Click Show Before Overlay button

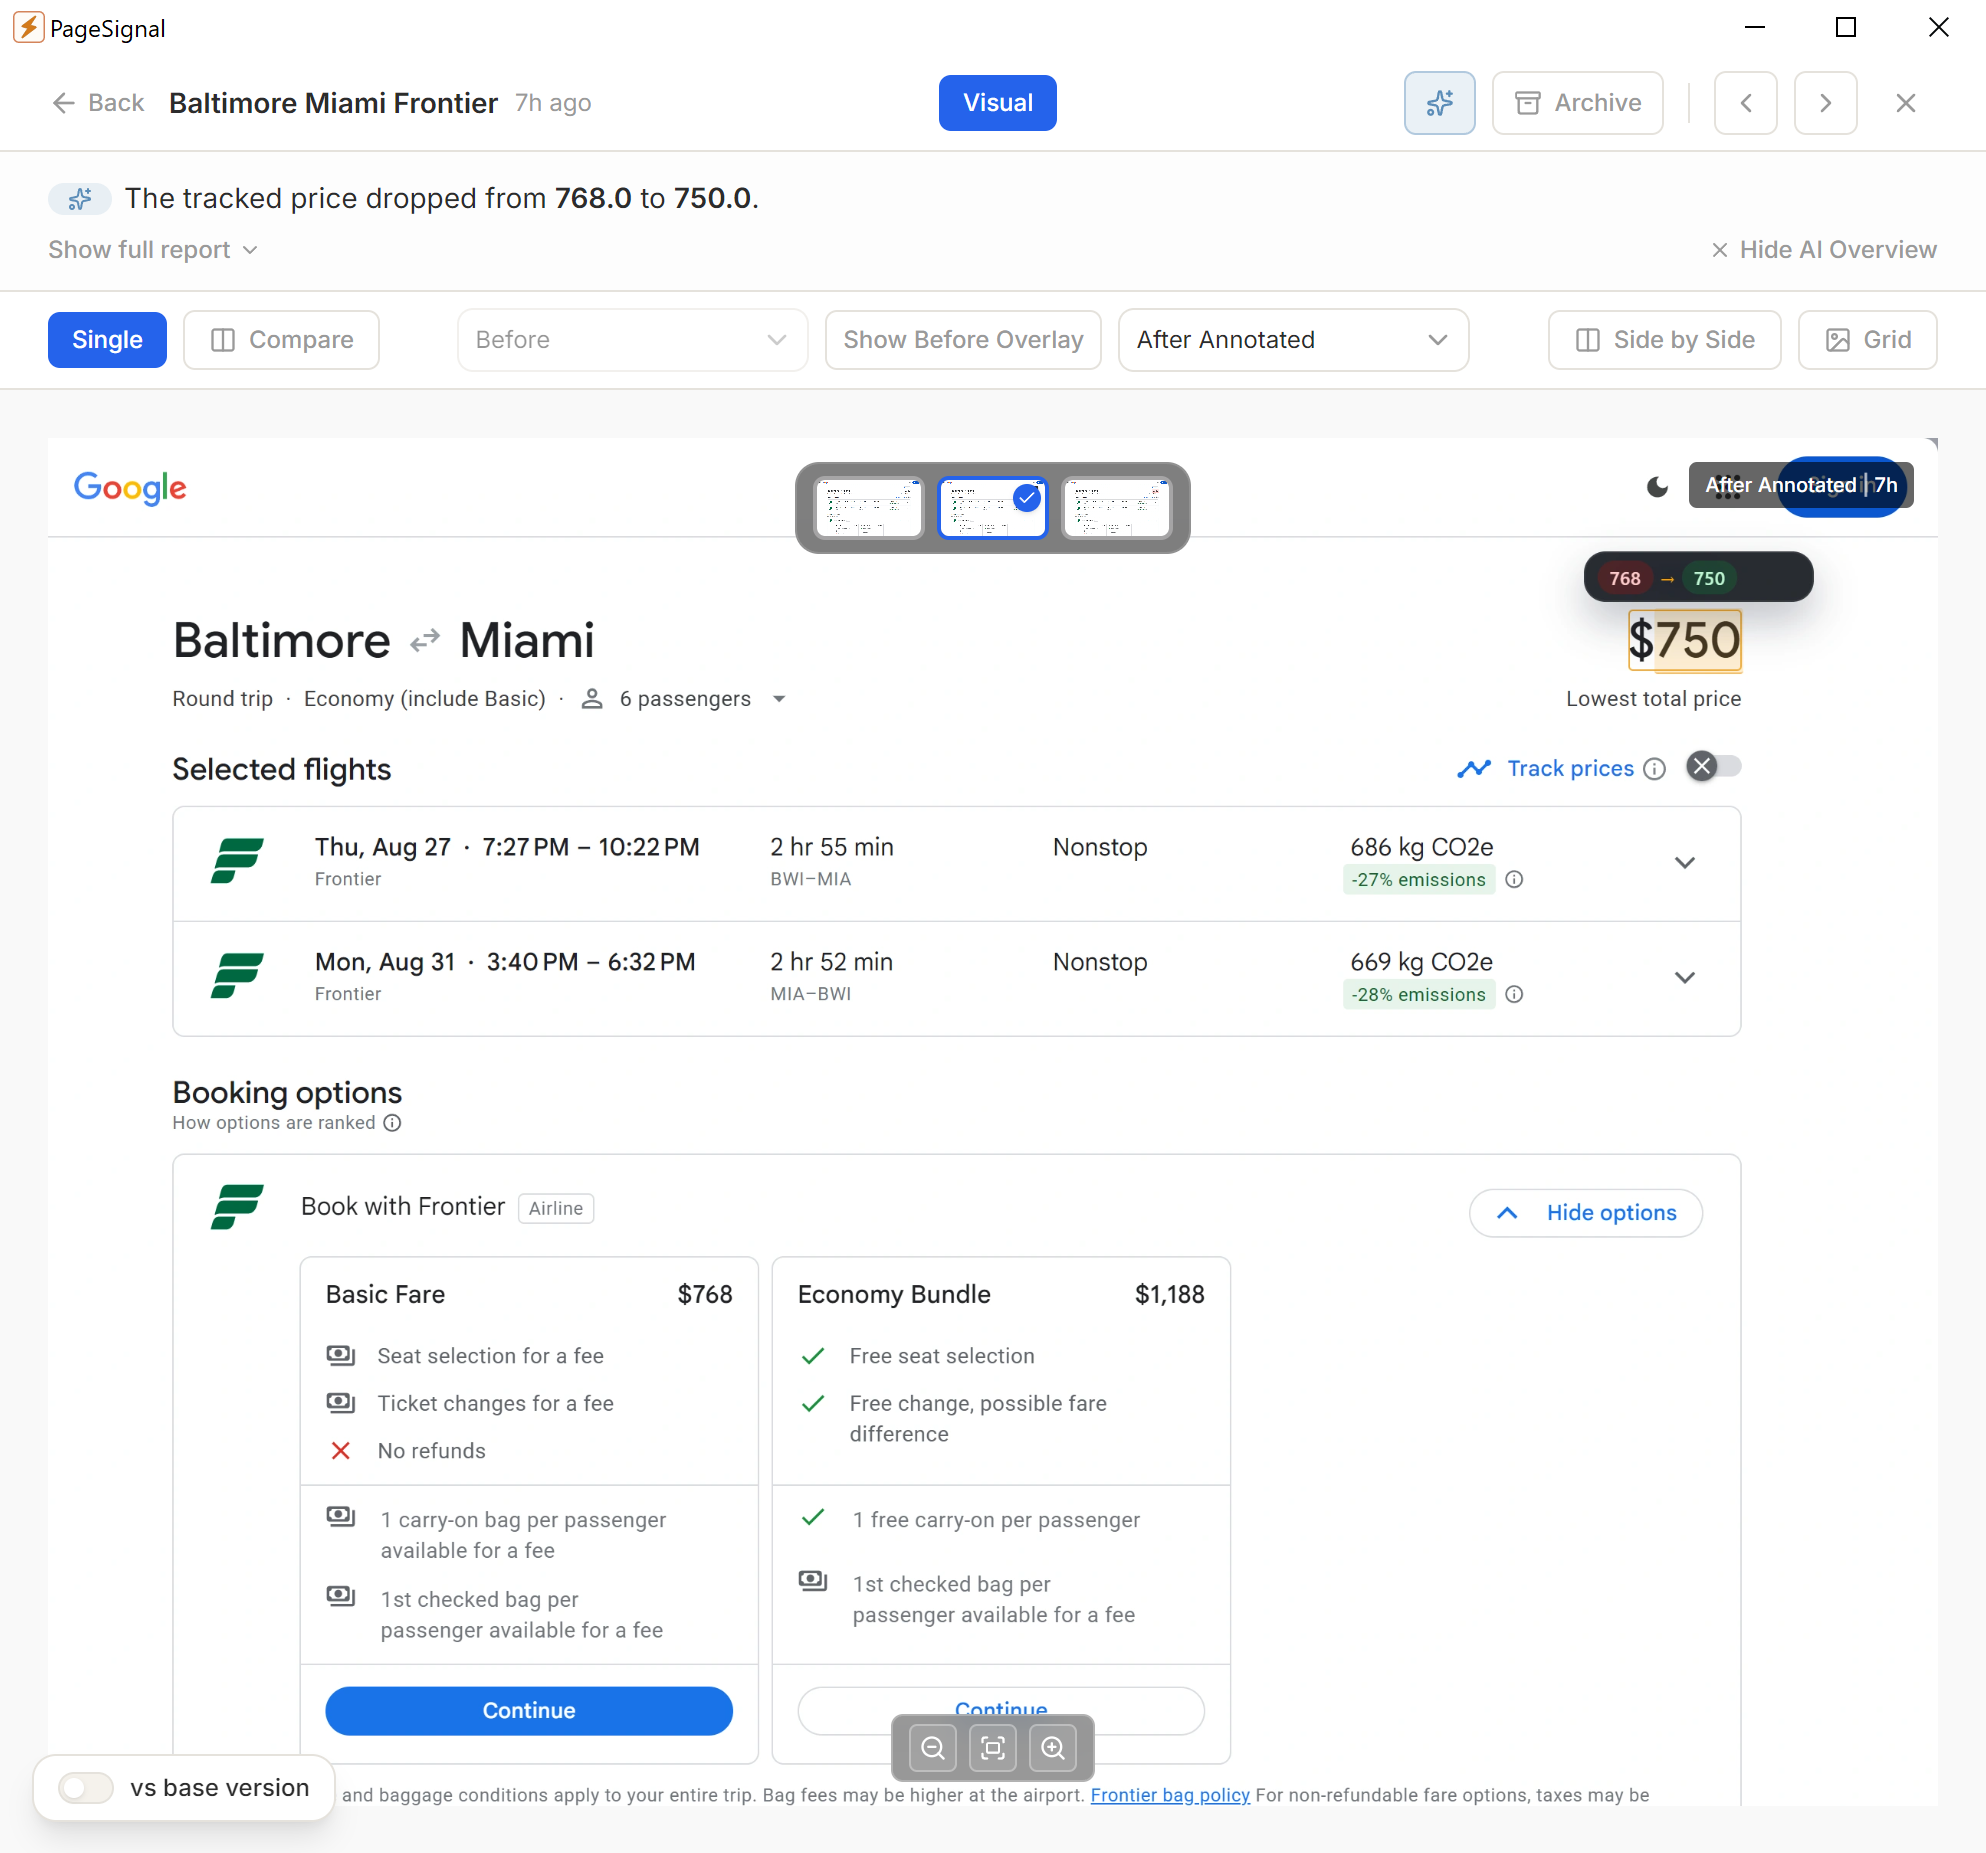[x=963, y=340]
